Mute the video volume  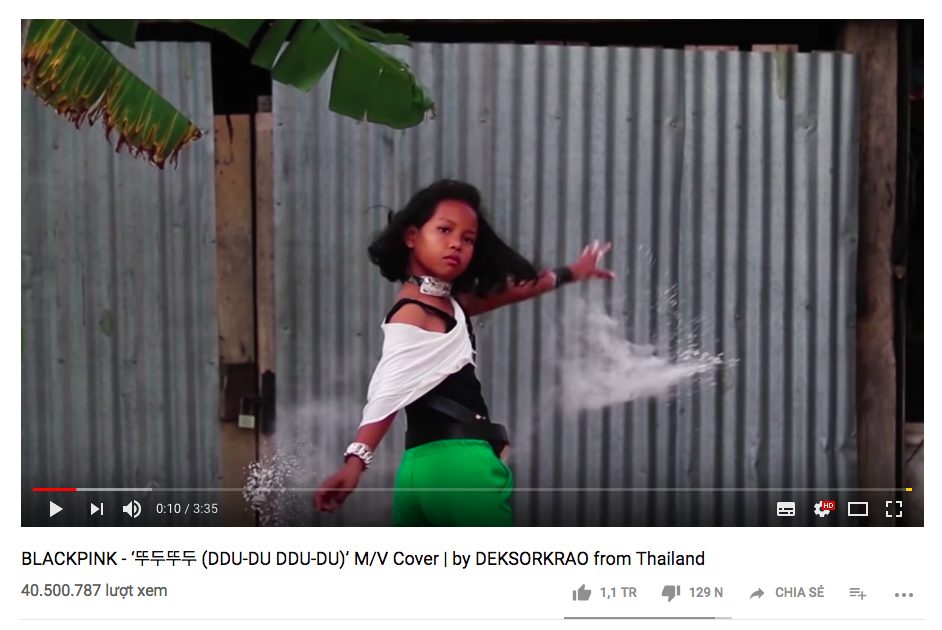tap(132, 509)
